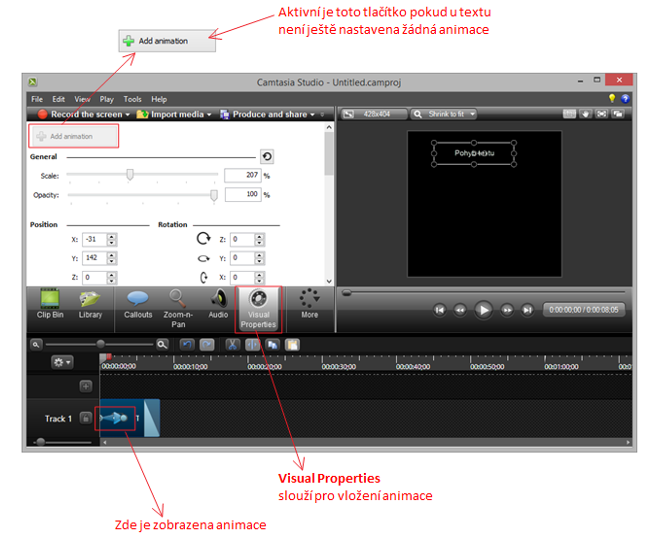The image size is (658, 544).
Task: Open the Clip Bin panel
Action: (x=51, y=304)
